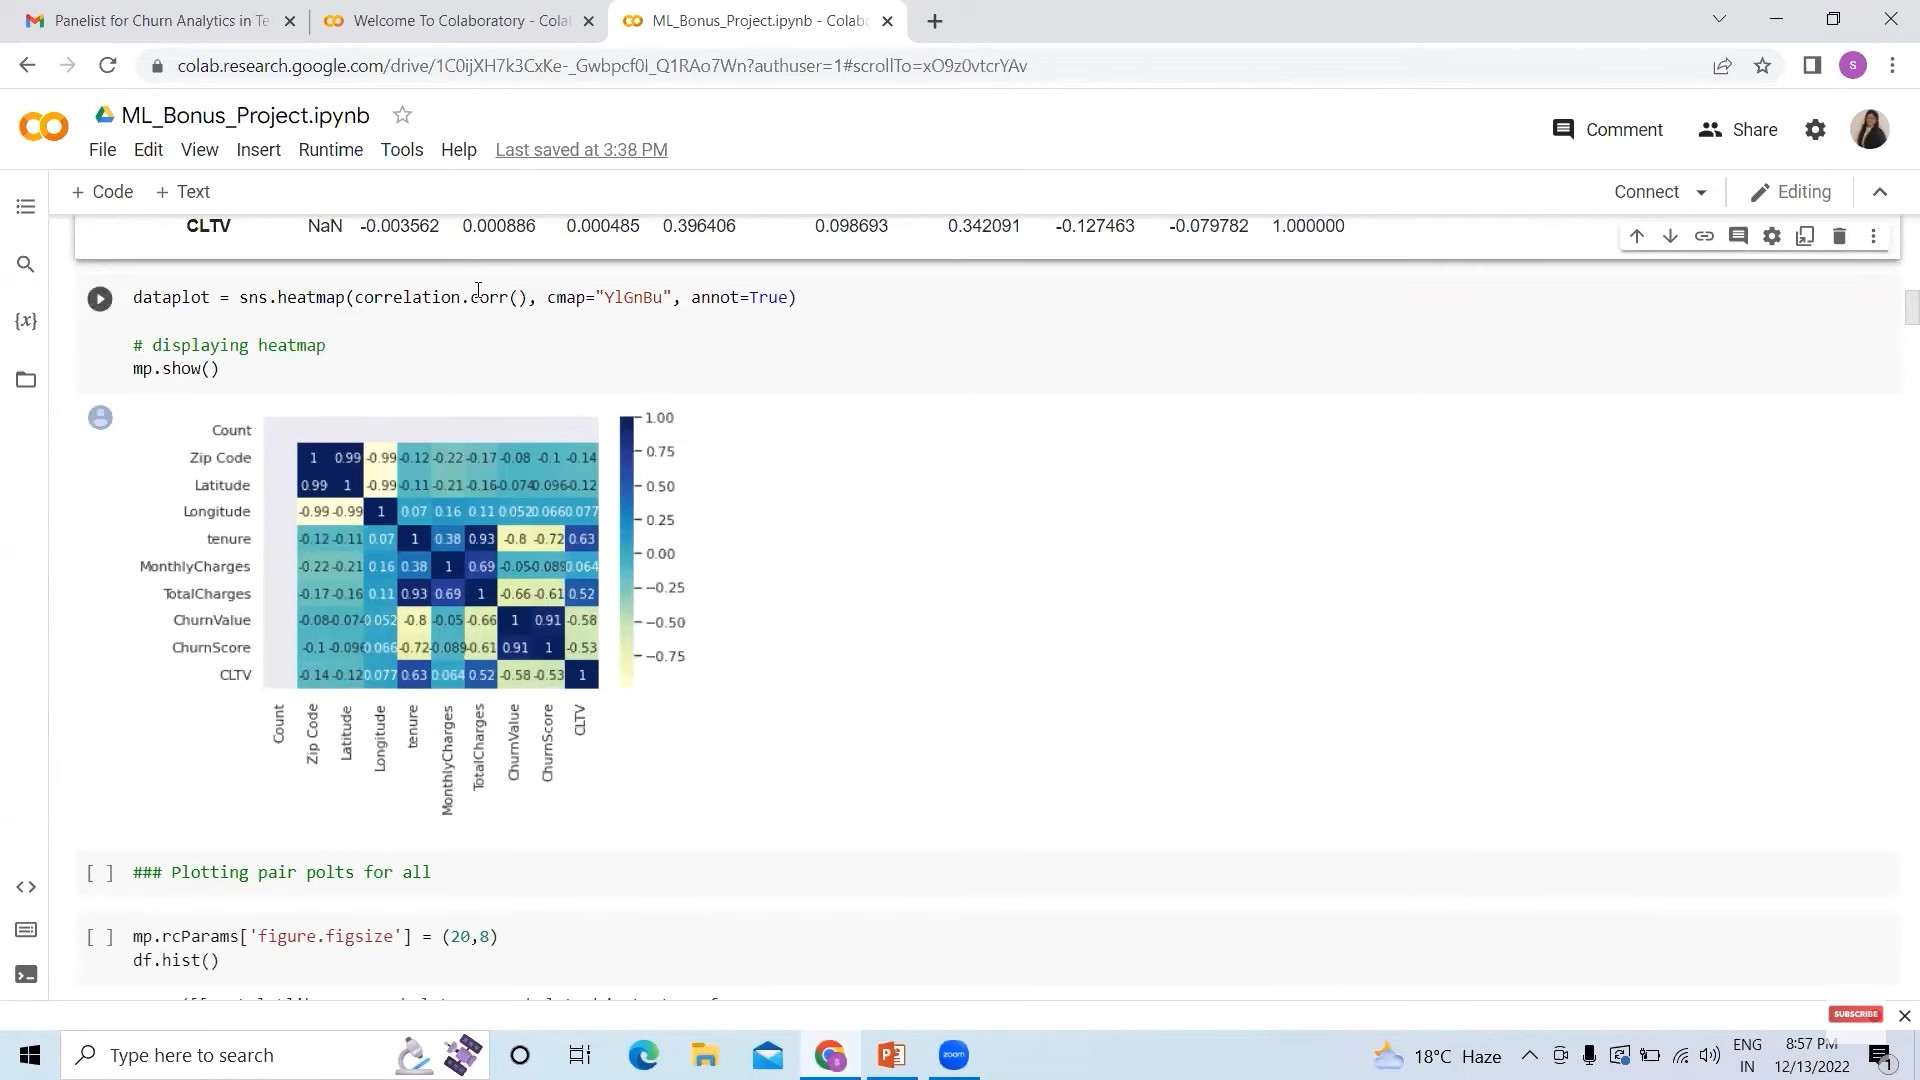Click the Insert menu item
The image size is (1920, 1080).
[x=258, y=149]
